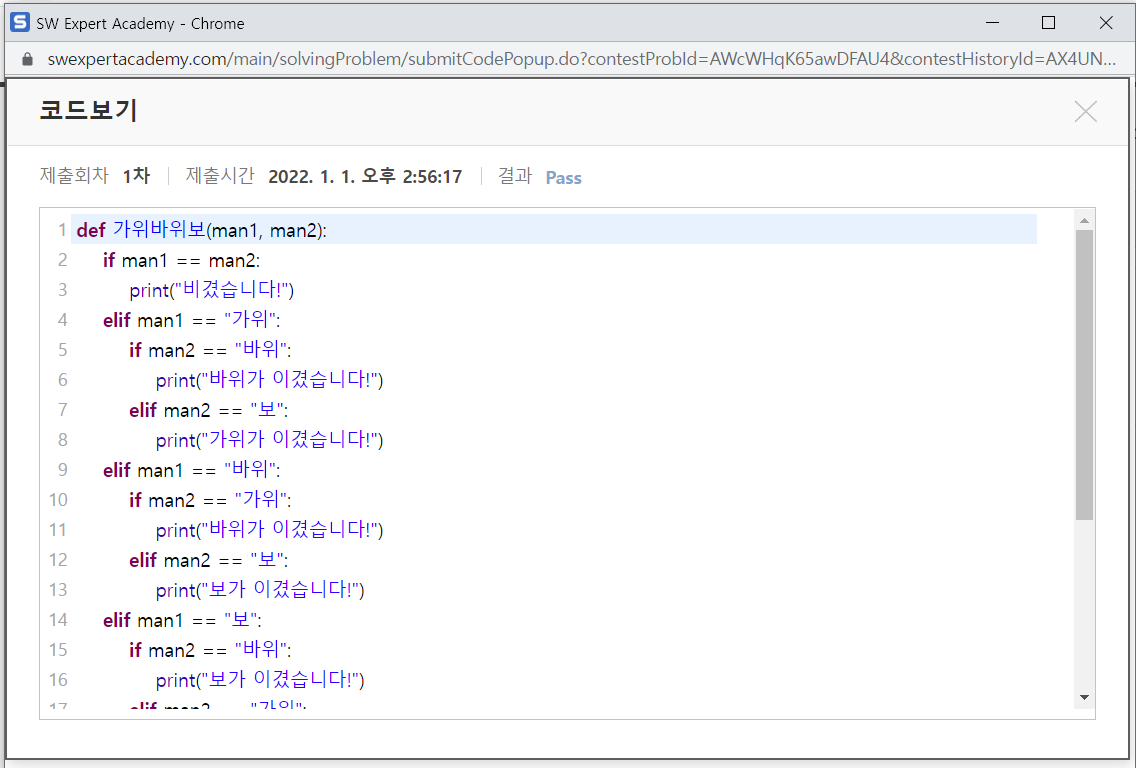Click line 8 print("가위가 이겼습니다!")
Screen dimensions: 1136x768
[269, 440]
